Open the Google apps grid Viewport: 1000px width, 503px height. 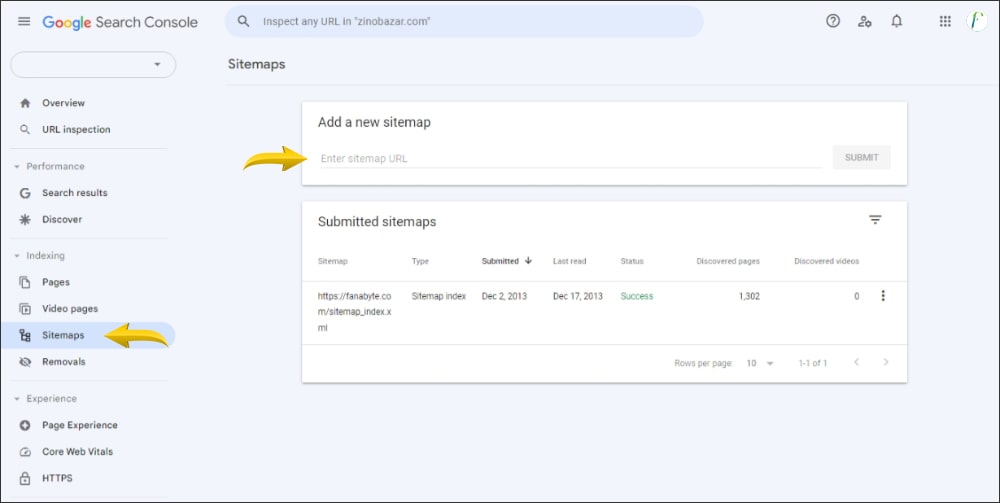click(x=945, y=21)
